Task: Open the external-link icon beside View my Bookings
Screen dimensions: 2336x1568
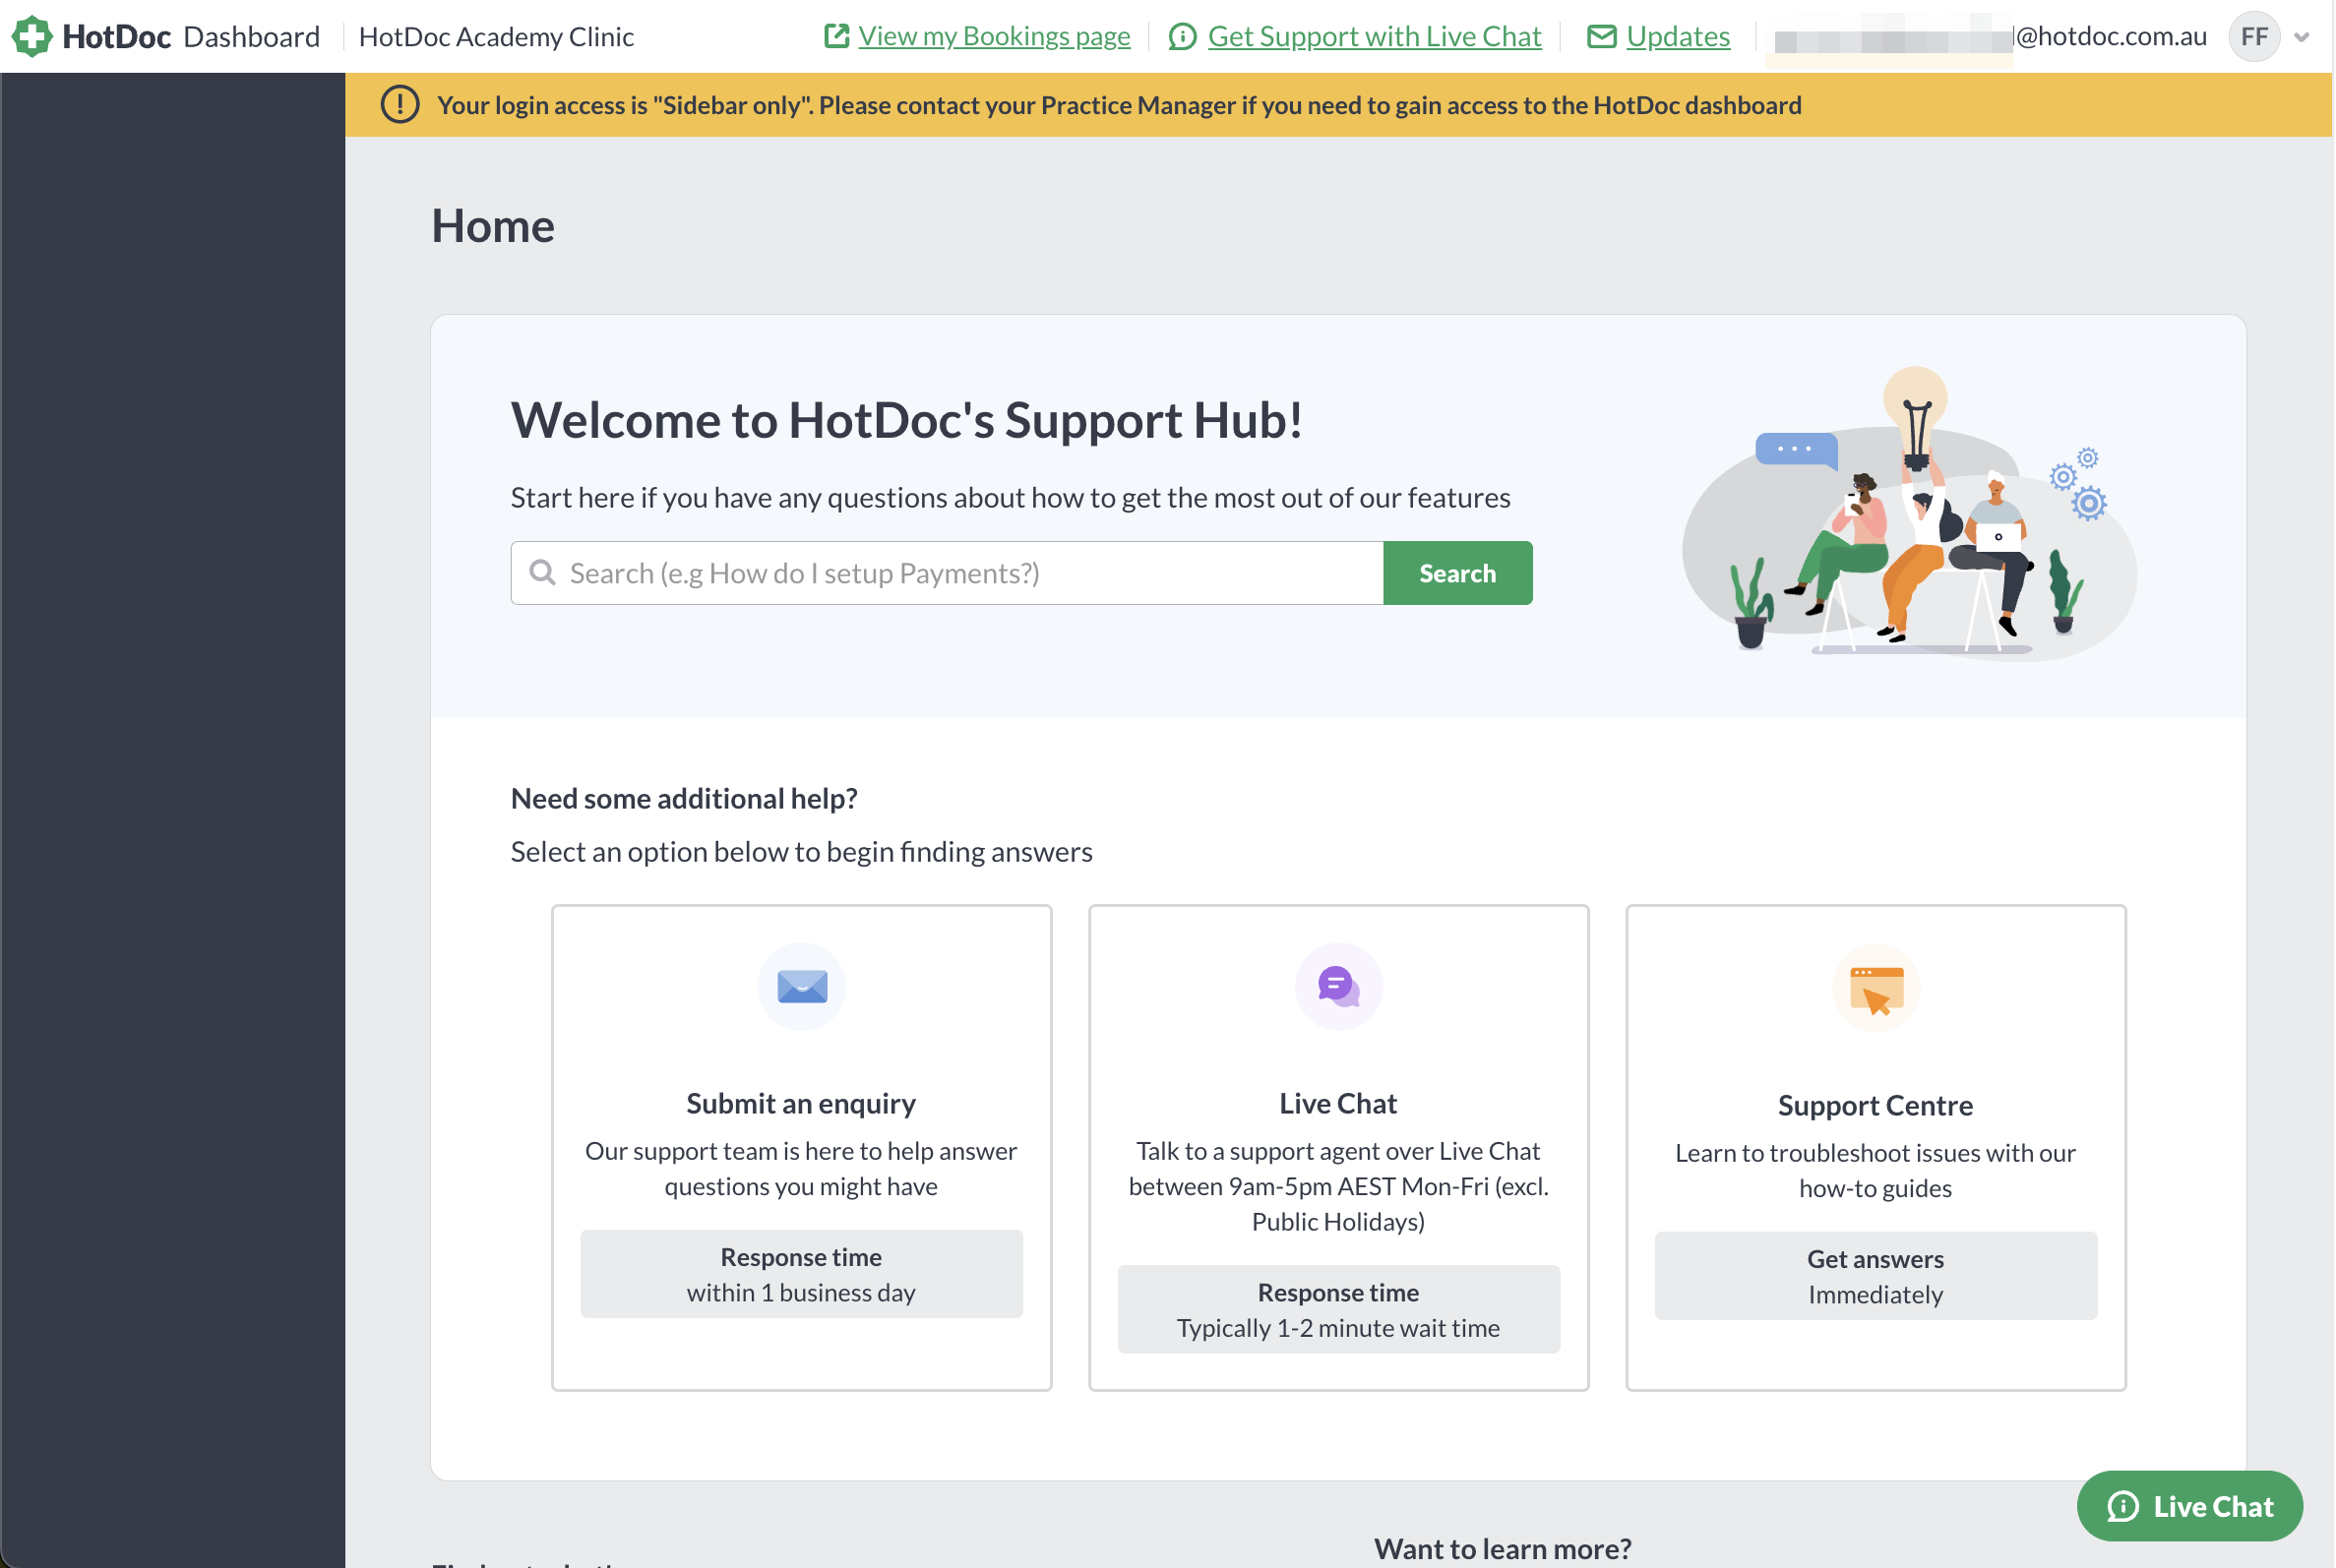Action: (x=837, y=37)
